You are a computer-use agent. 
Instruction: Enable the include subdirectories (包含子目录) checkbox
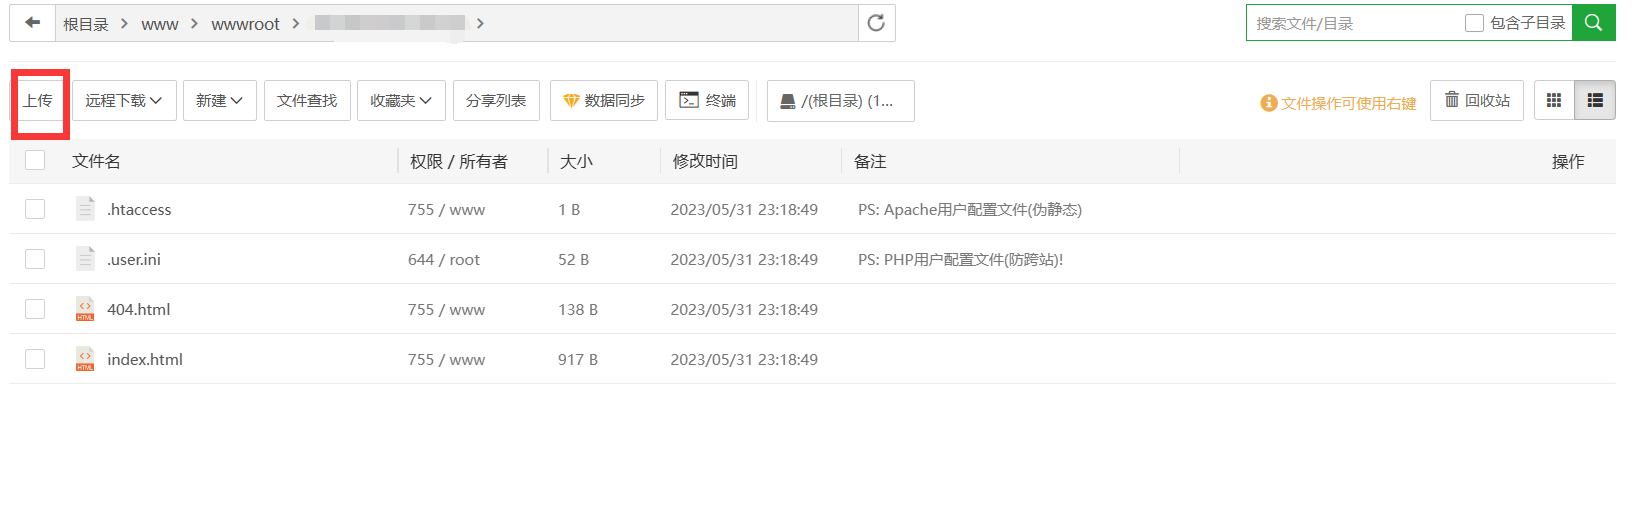[x=1474, y=23]
